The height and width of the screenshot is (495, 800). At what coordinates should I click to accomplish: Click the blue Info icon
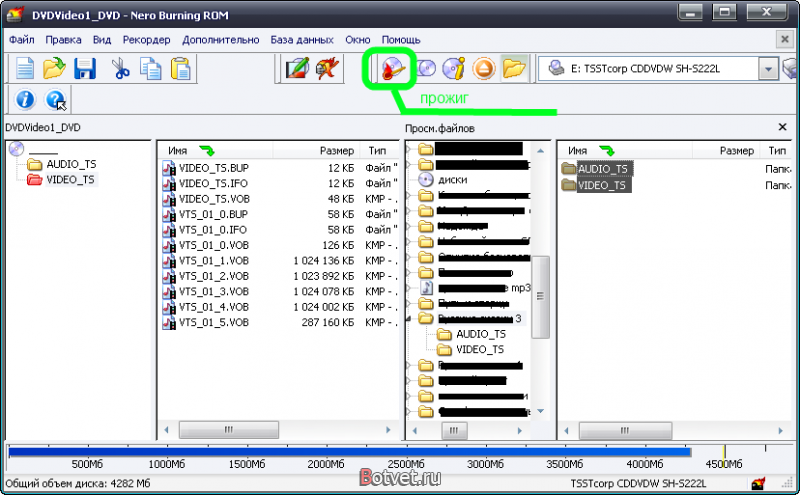point(25,100)
